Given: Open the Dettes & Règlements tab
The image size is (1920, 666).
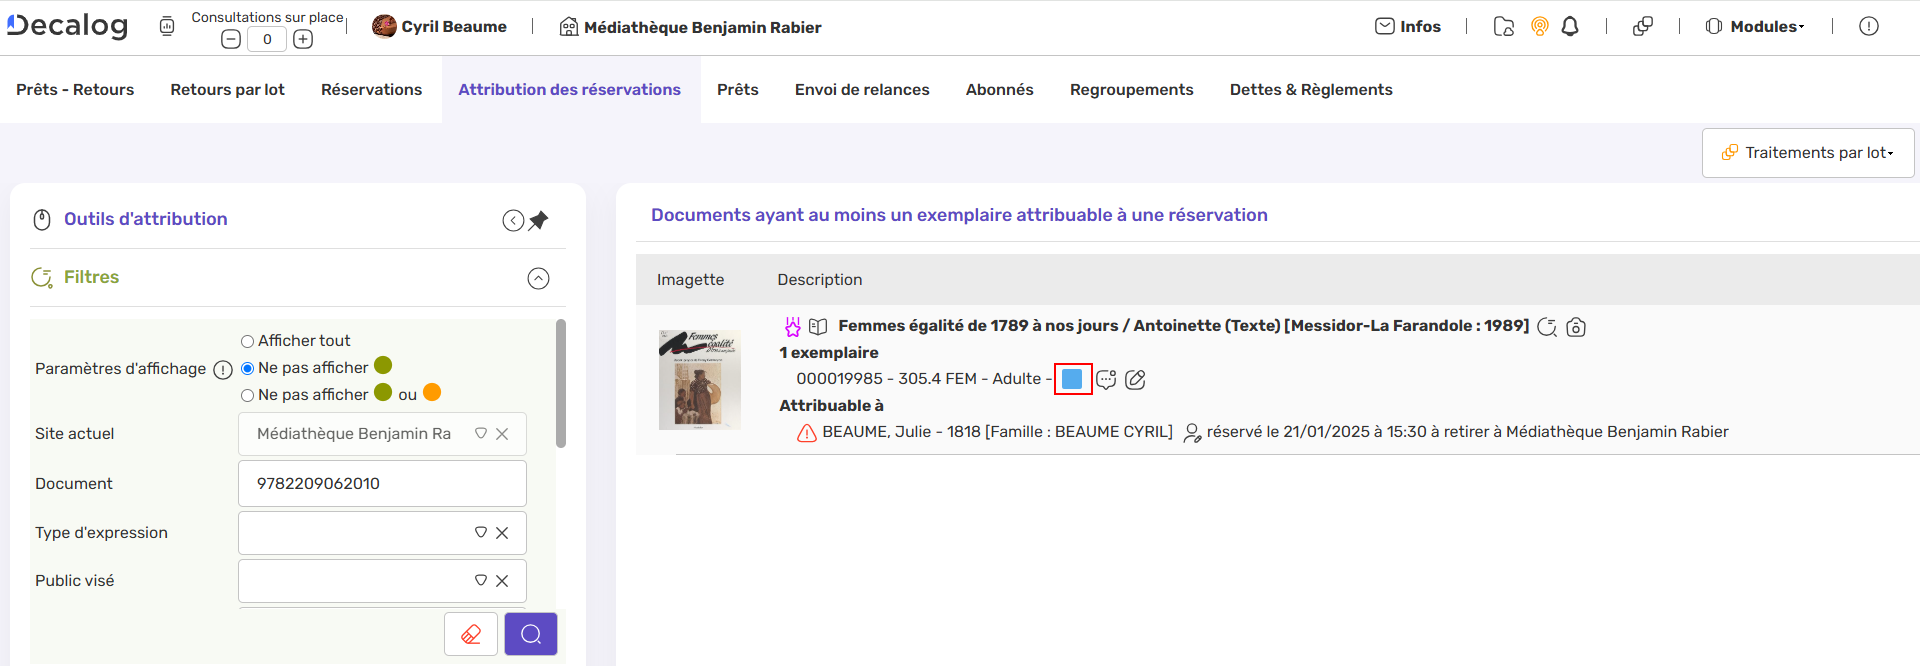Looking at the screenshot, I should pos(1311,89).
